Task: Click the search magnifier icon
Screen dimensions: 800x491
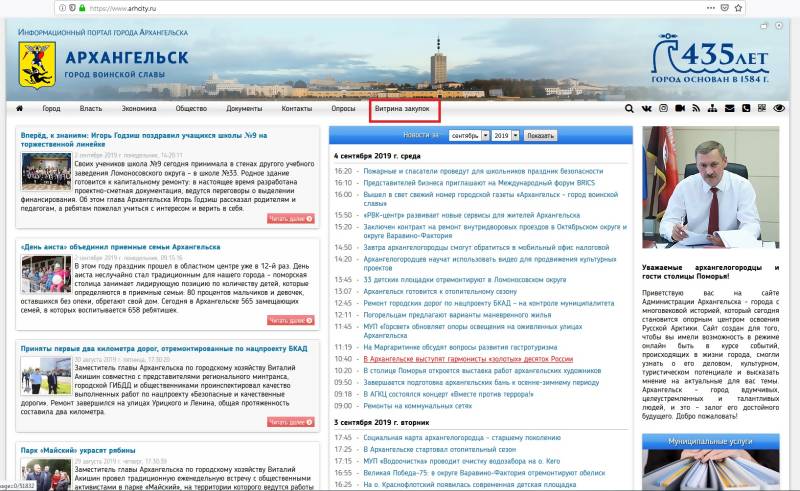Action: [629, 108]
